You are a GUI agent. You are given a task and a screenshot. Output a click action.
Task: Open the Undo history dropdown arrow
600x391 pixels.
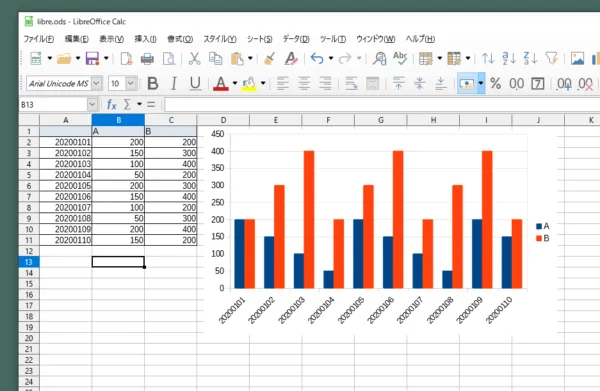tap(331, 59)
